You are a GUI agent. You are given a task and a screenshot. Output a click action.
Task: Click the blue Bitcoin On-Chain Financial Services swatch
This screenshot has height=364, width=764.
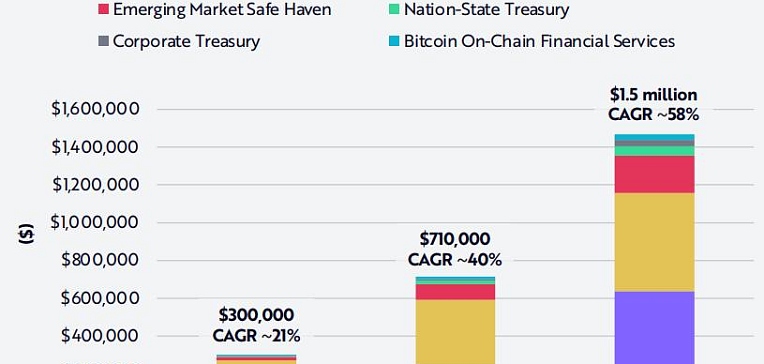(395, 41)
